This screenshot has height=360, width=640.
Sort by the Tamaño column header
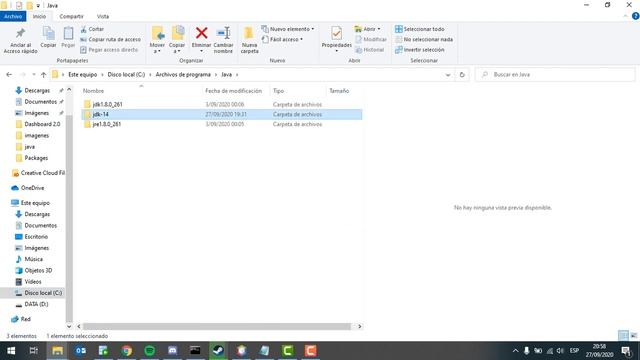coord(339,91)
